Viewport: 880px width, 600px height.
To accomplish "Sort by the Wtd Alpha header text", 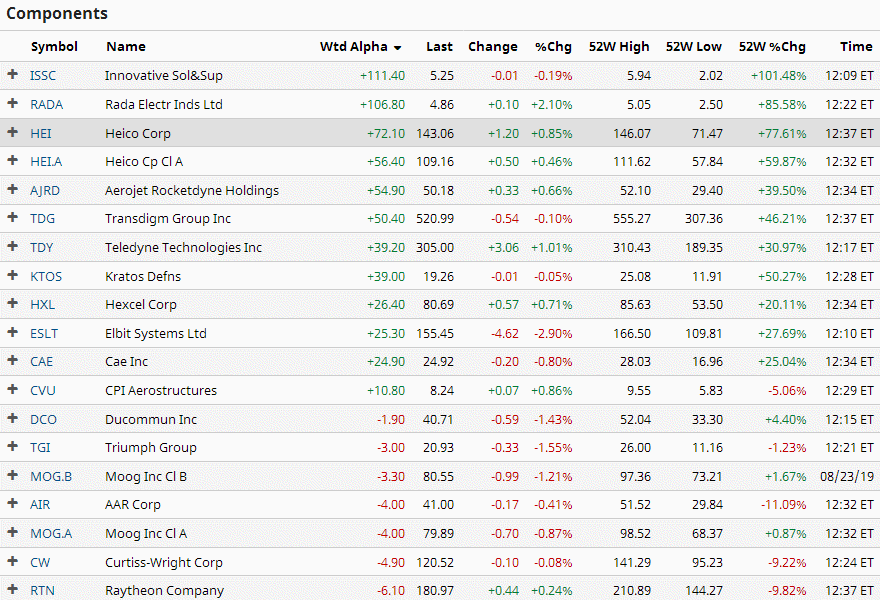I will pos(354,47).
